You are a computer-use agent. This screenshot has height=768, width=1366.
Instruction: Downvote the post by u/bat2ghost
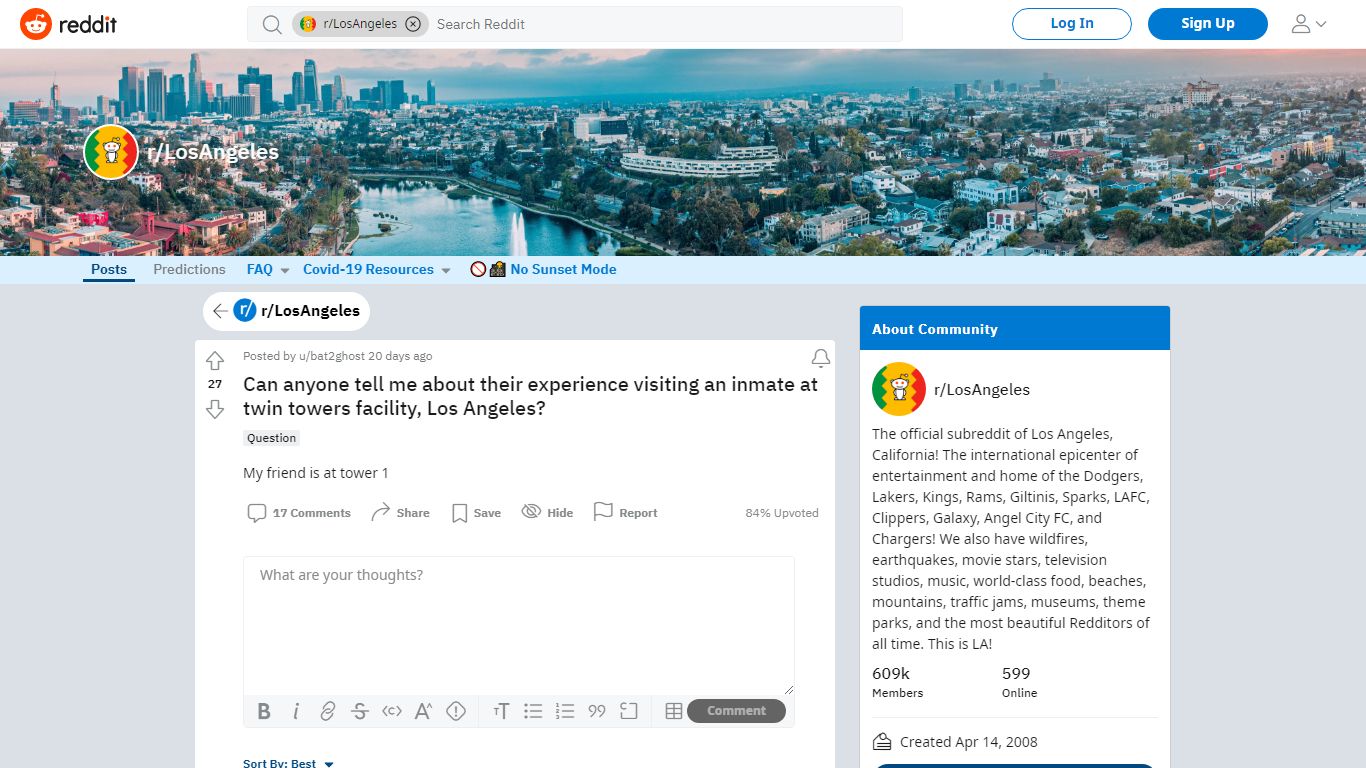pyautogui.click(x=215, y=409)
